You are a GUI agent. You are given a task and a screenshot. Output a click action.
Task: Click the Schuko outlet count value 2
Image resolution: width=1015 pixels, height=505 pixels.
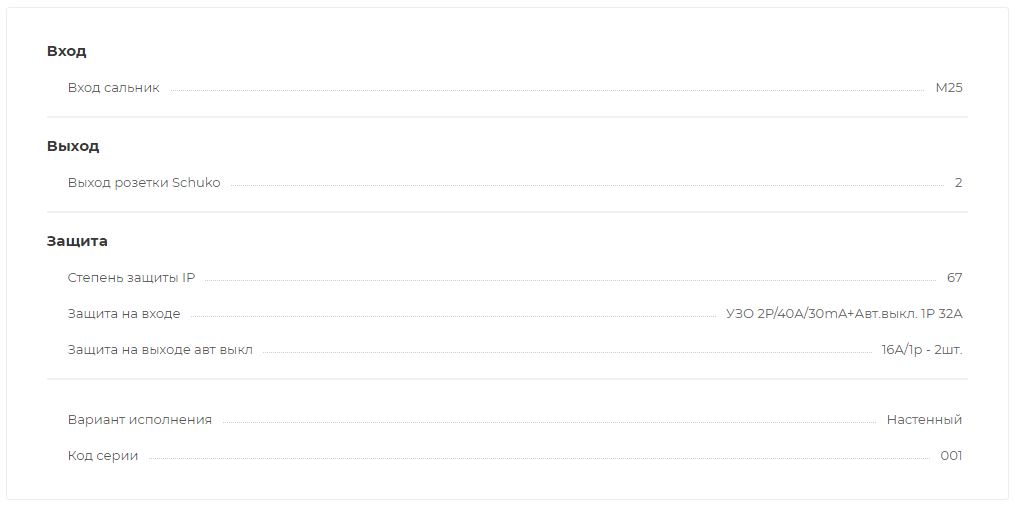point(959,183)
